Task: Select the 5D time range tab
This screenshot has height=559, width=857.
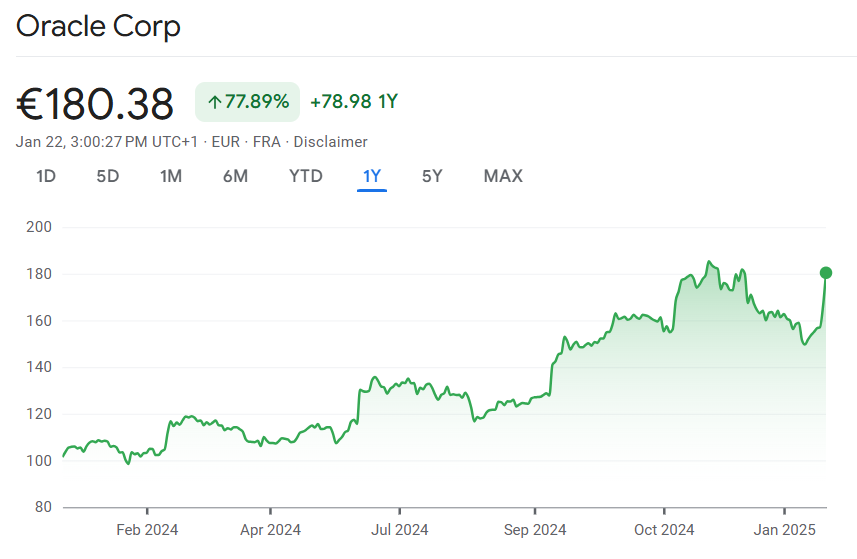Action: (108, 176)
